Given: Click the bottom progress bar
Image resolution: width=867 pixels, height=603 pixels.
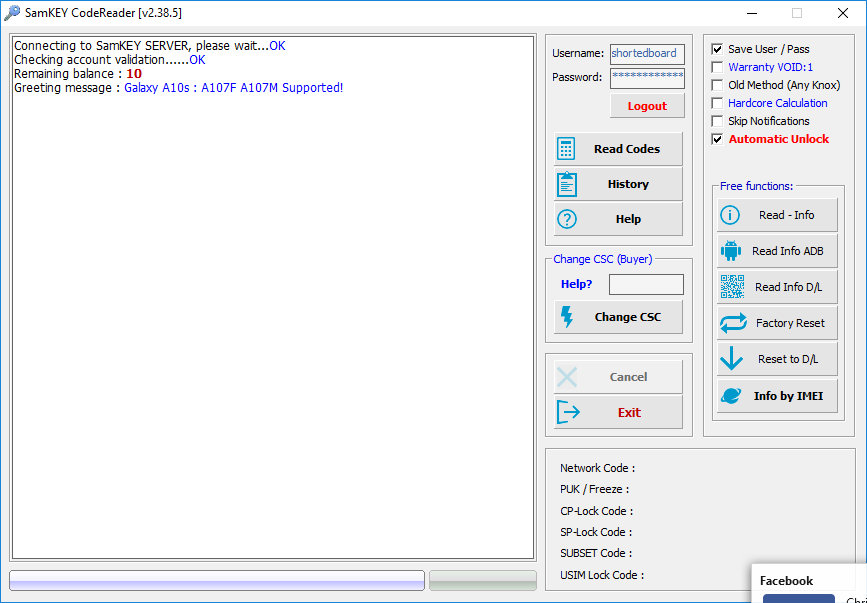Looking at the screenshot, I should (x=216, y=580).
